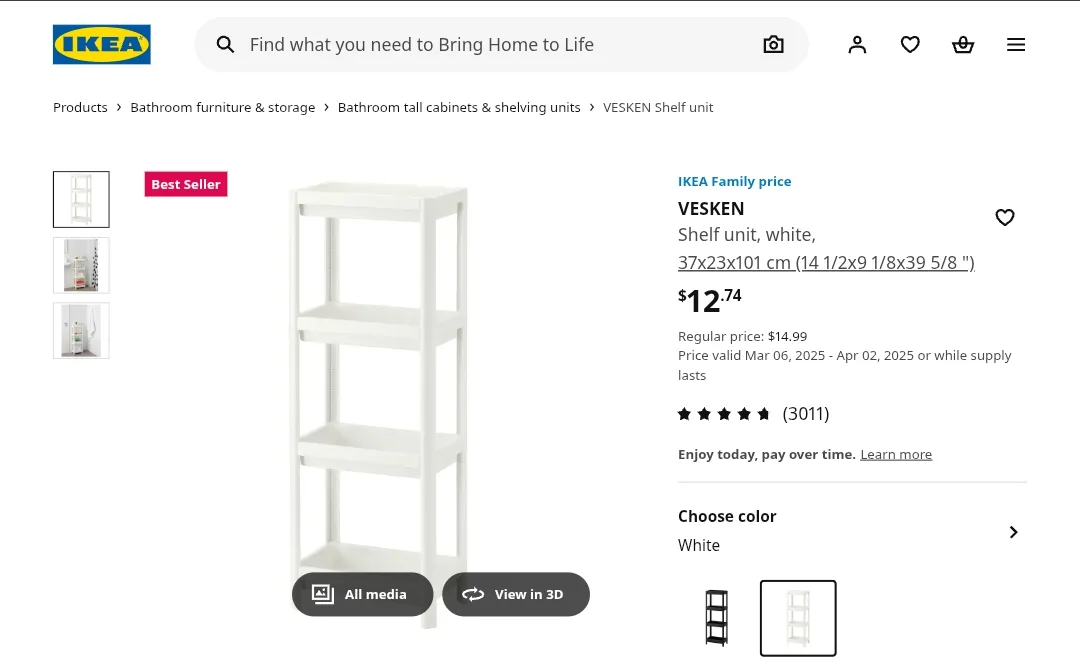This screenshot has height=669, width=1080.
Task: Open the All media viewer
Action: tap(362, 594)
